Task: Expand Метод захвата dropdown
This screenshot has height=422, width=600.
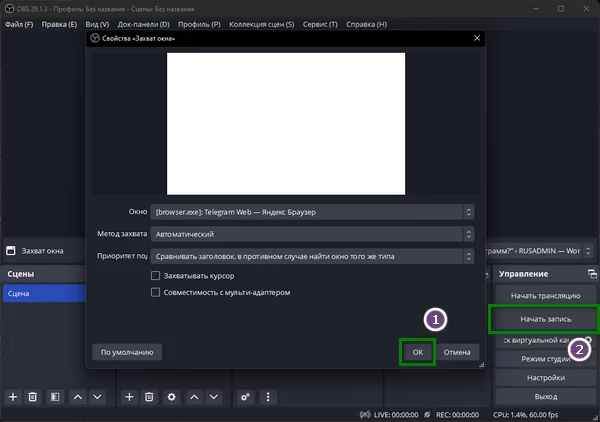Action: [x=312, y=234]
